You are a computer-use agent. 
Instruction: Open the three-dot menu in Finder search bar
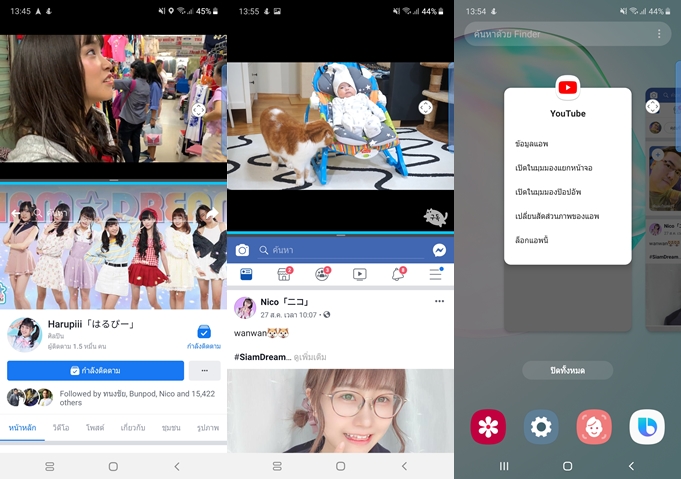click(x=658, y=34)
